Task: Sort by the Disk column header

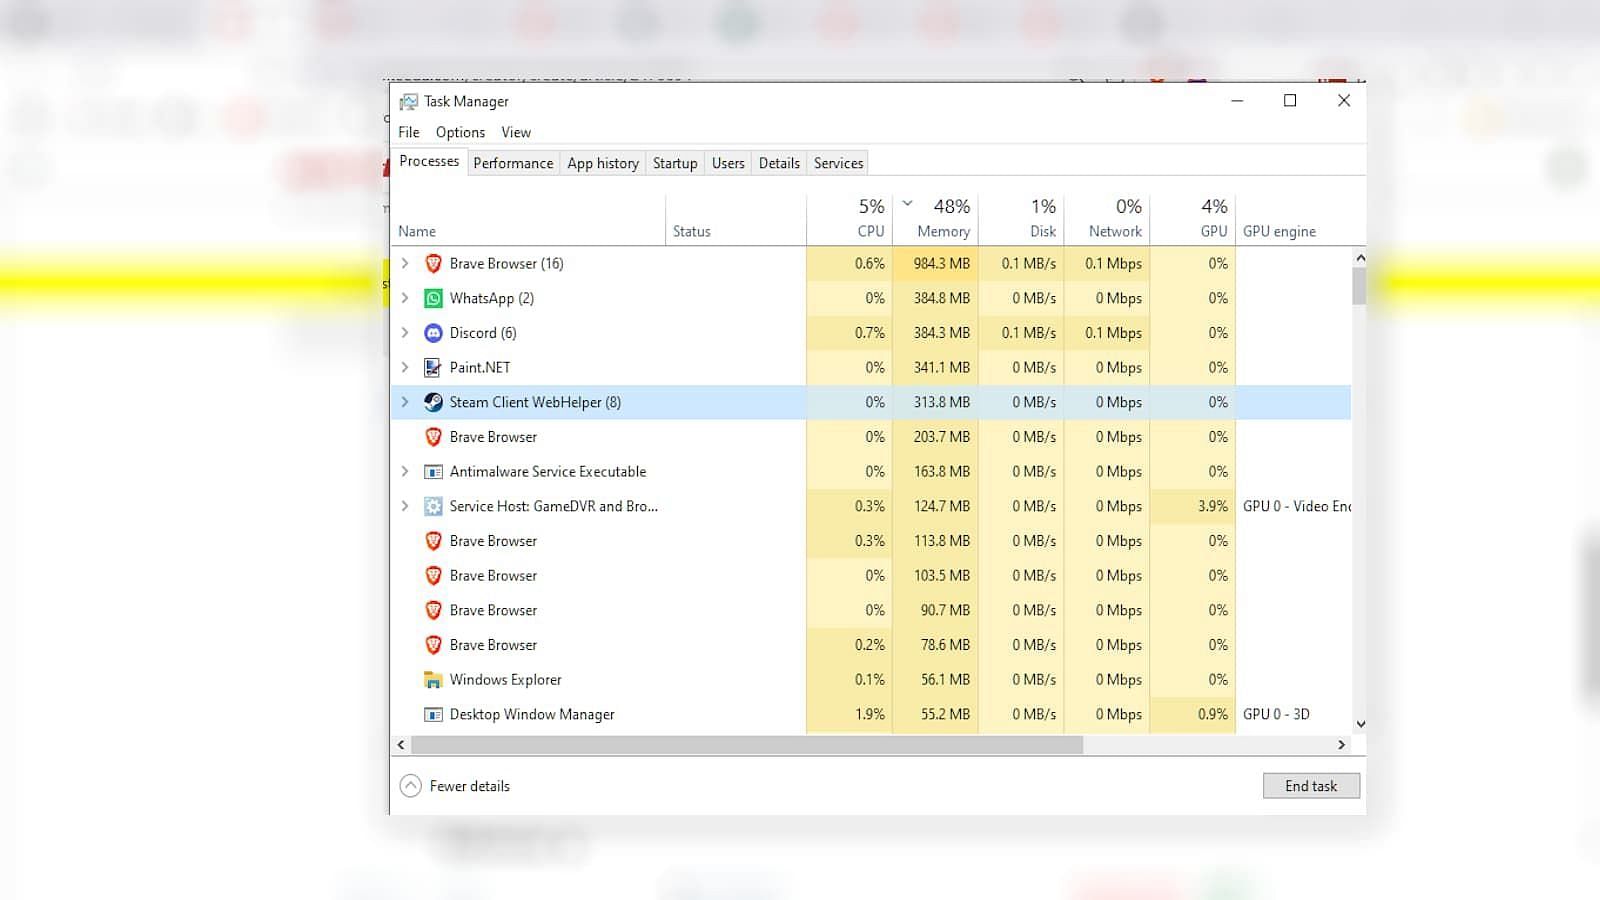Action: (x=1021, y=220)
